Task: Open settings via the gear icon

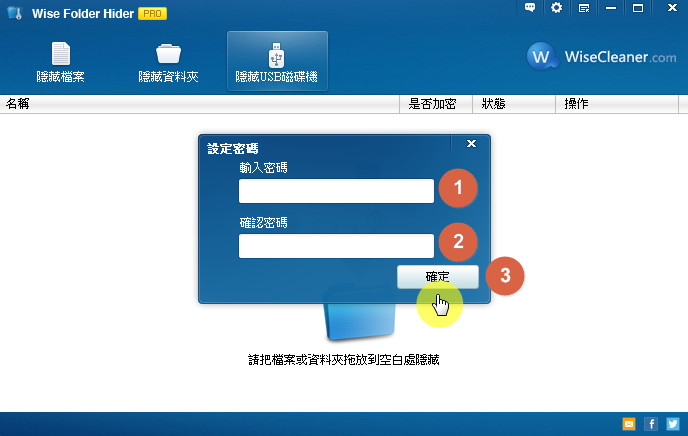Action: 556,8
